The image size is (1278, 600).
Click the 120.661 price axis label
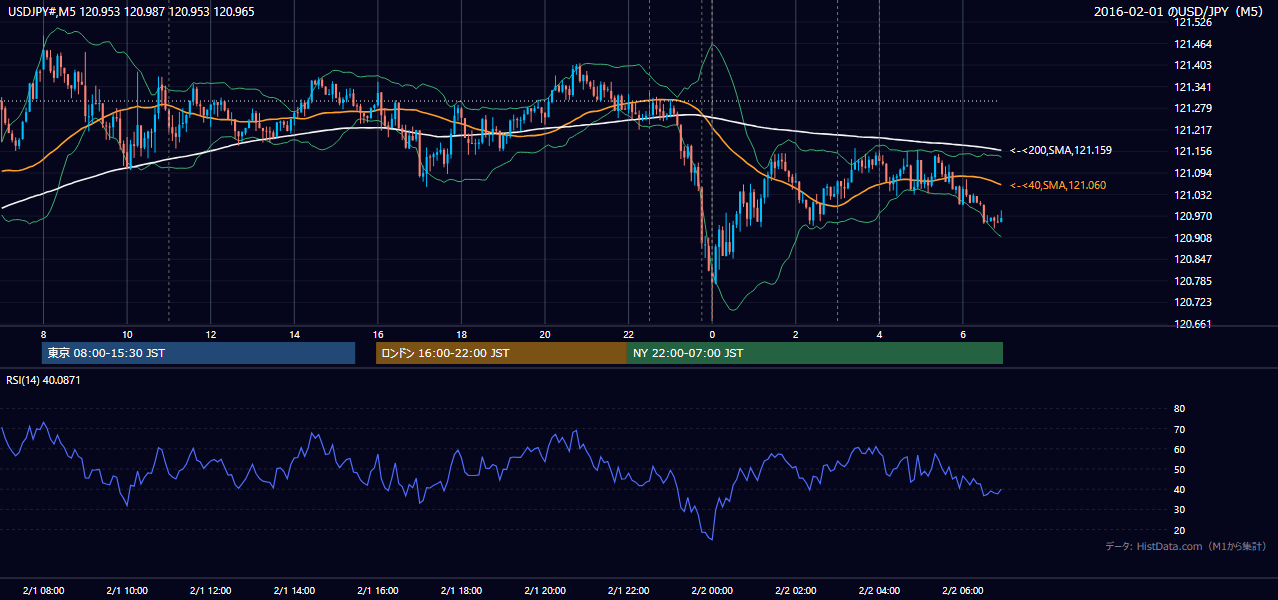[x=1192, y=324]
